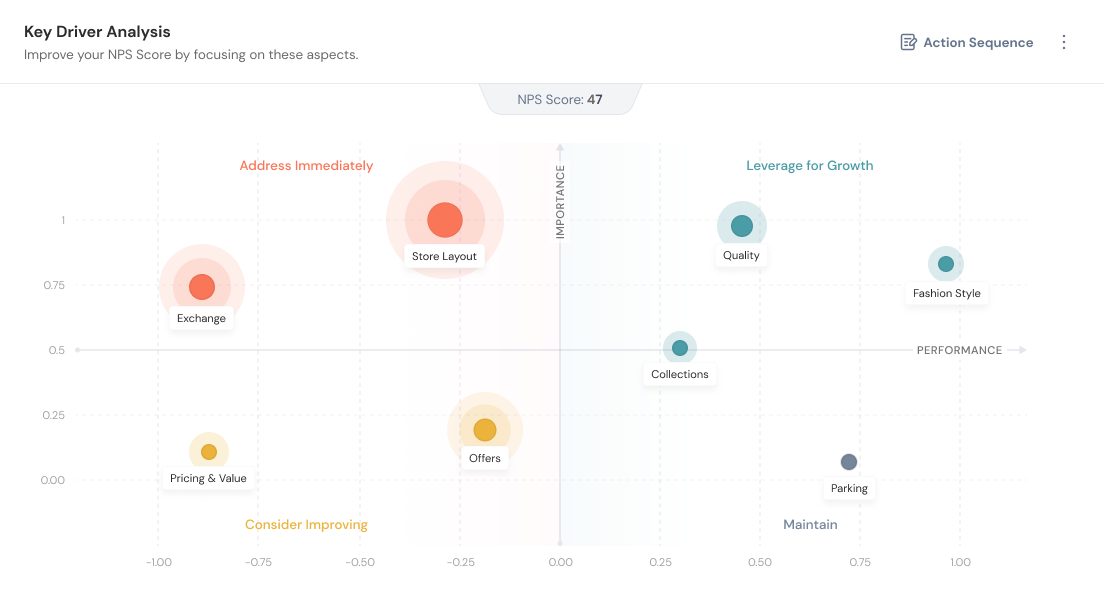Click the Consider Improving quadrant label
The height and width of the screenshot is (612, 1104).
pos(306,525)
